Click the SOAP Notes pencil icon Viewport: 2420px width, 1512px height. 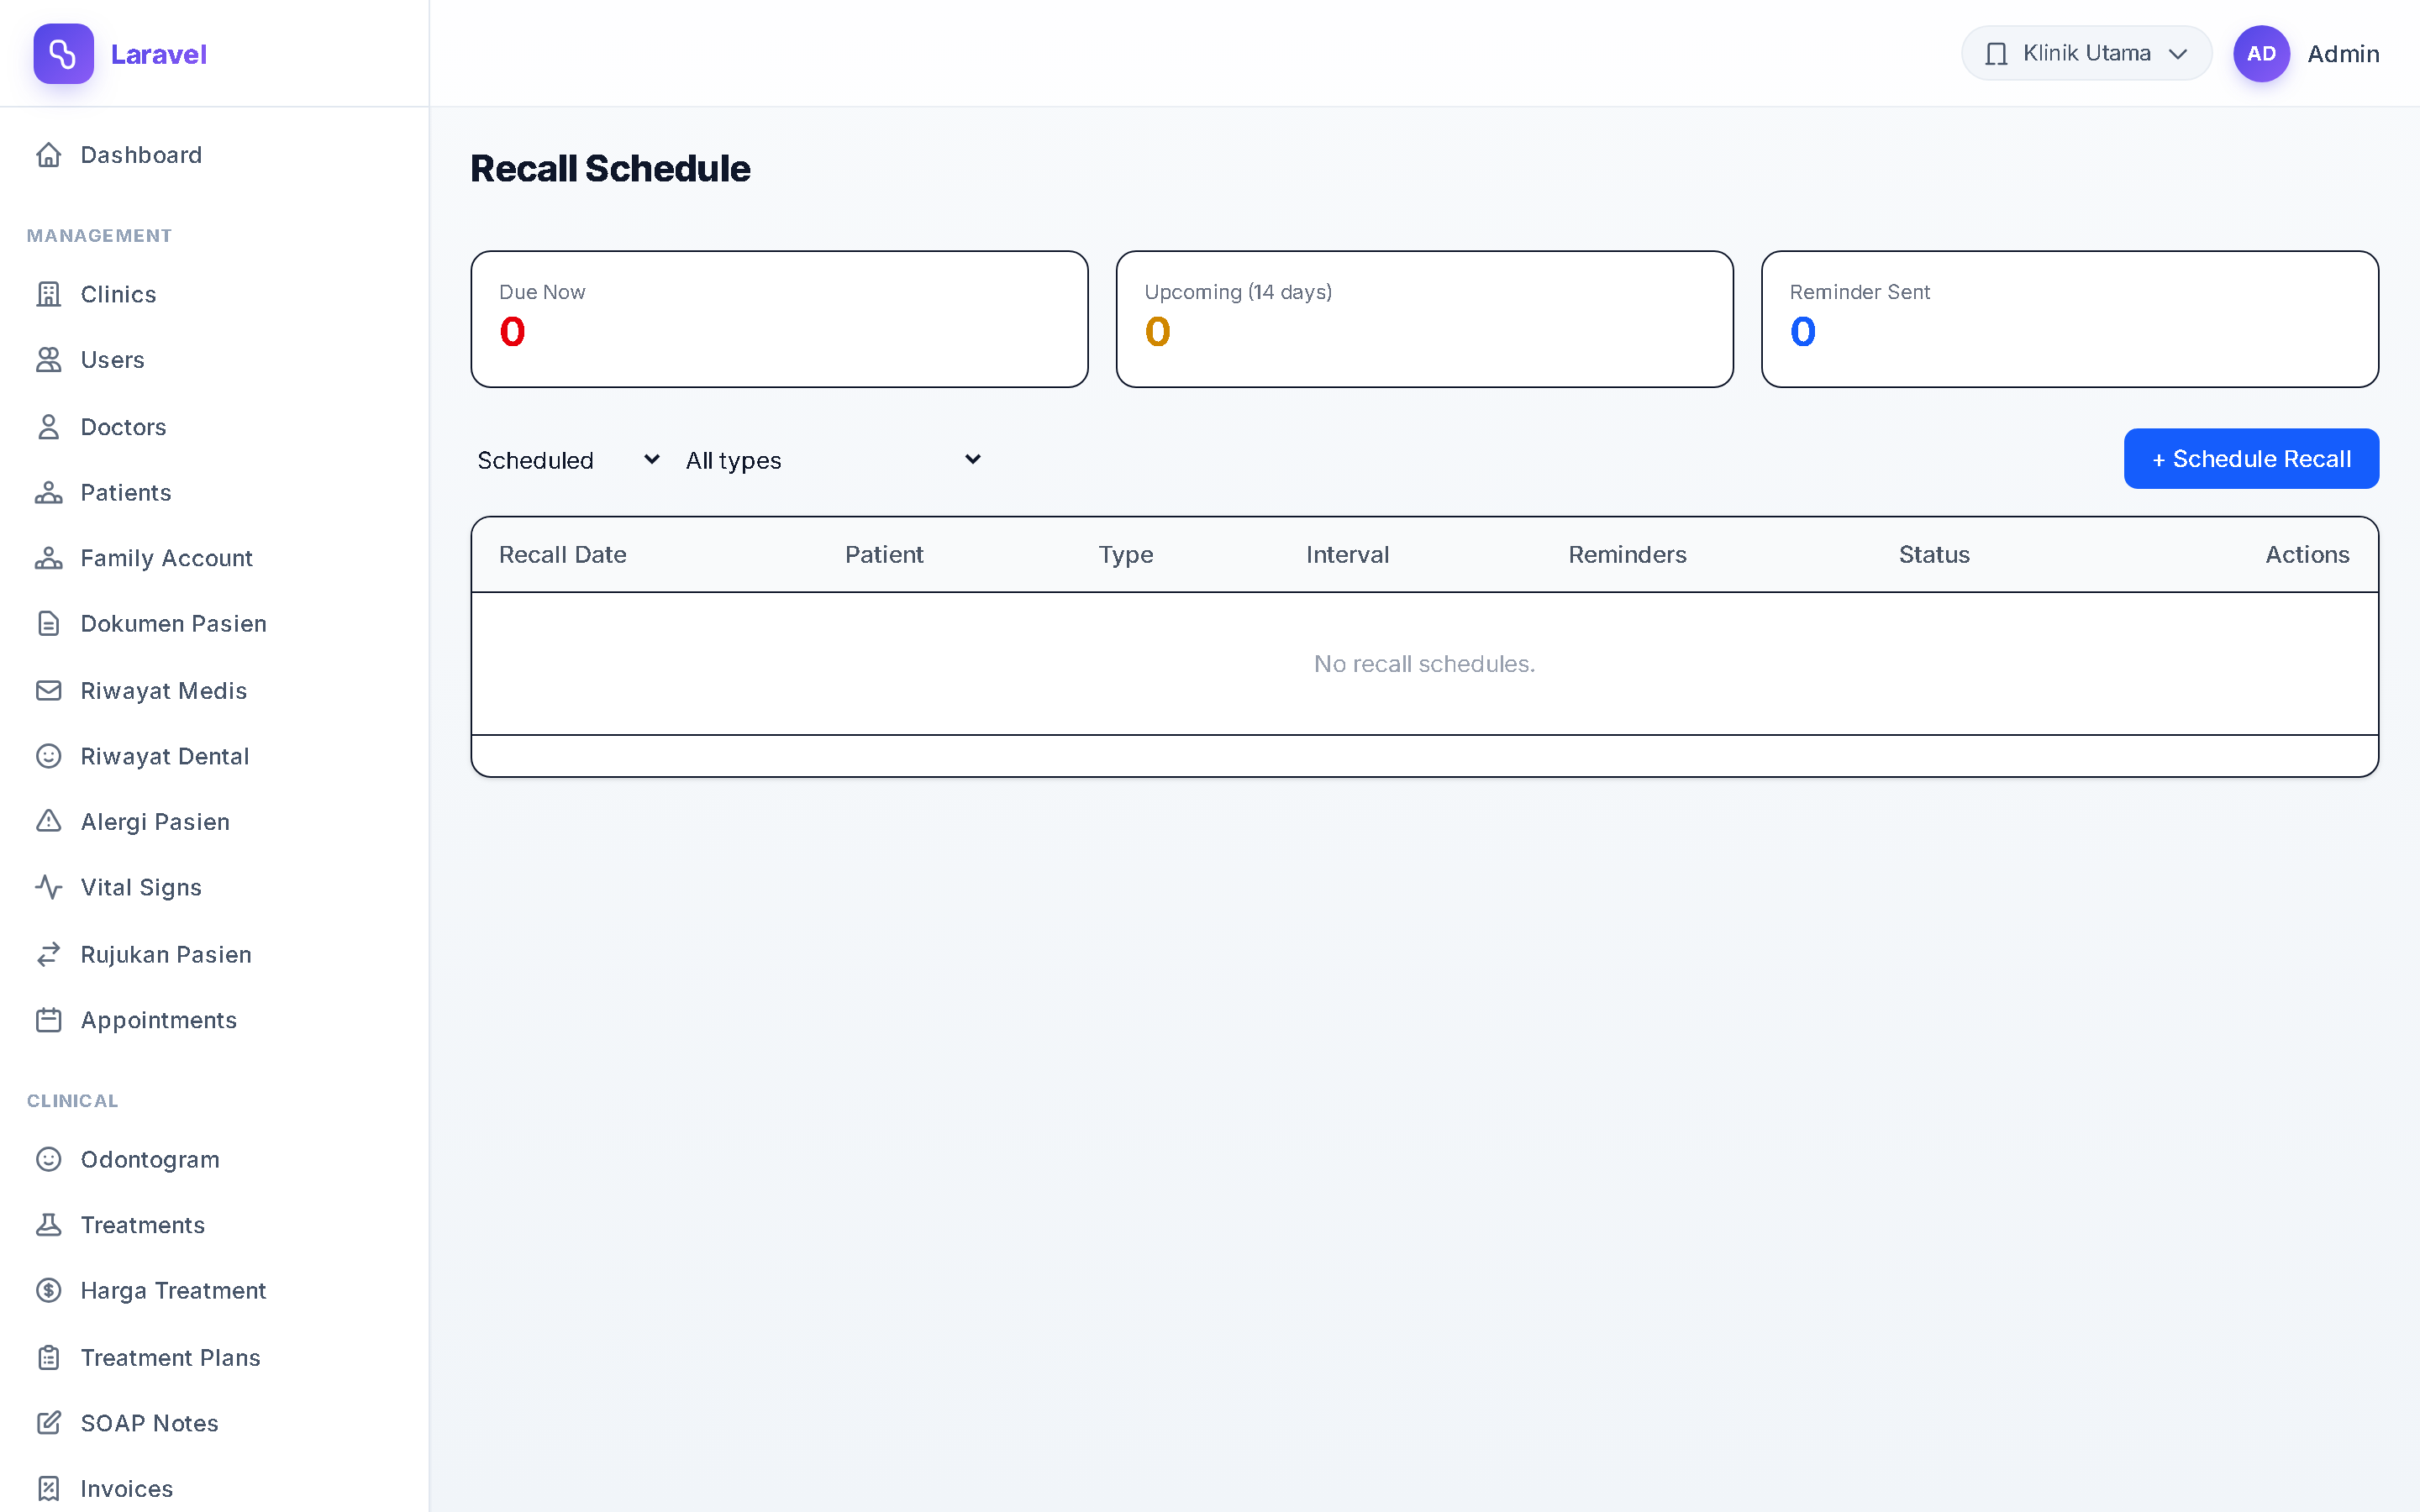tap(49, 1423)
